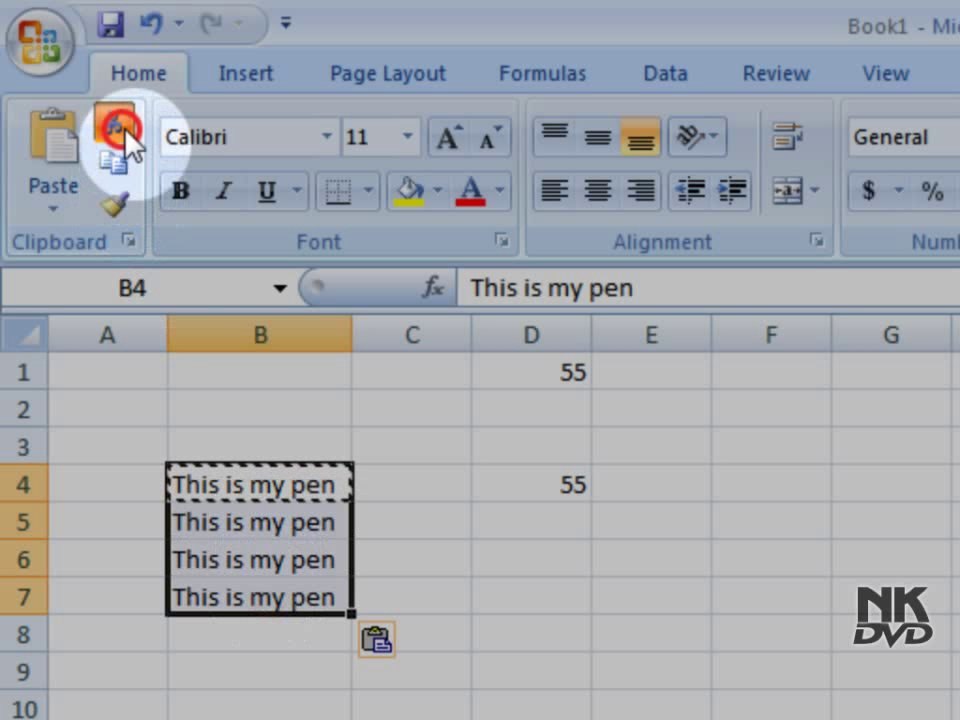
Task: Open underline style dropdown arrow
Action: (297, 190)
